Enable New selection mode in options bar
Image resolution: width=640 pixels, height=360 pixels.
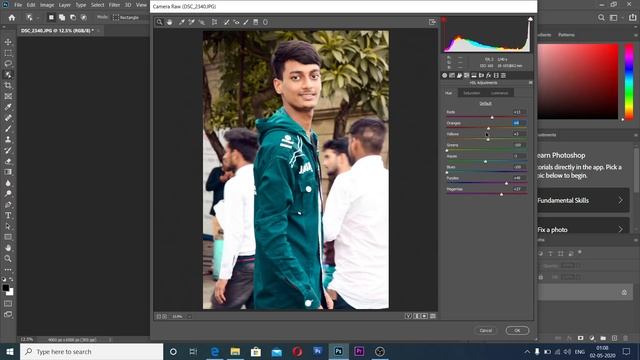(51, 18)
